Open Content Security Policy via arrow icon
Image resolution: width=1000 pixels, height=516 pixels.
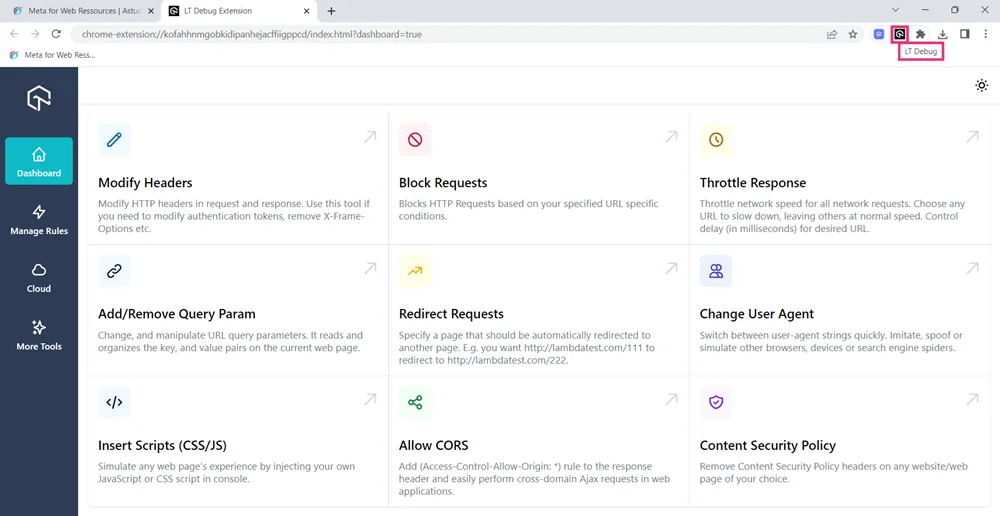[x=972, y=399]
